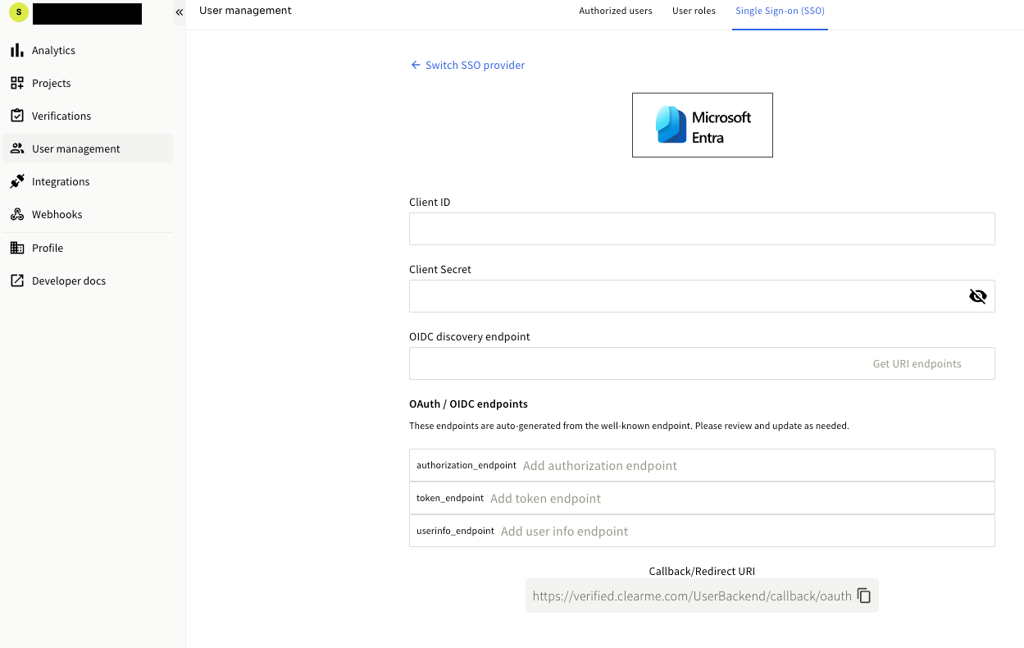1024x648 pixels.
Task: Click the 'OAuth / OIDC endpoints' heading
Action: tap(468, 404)
